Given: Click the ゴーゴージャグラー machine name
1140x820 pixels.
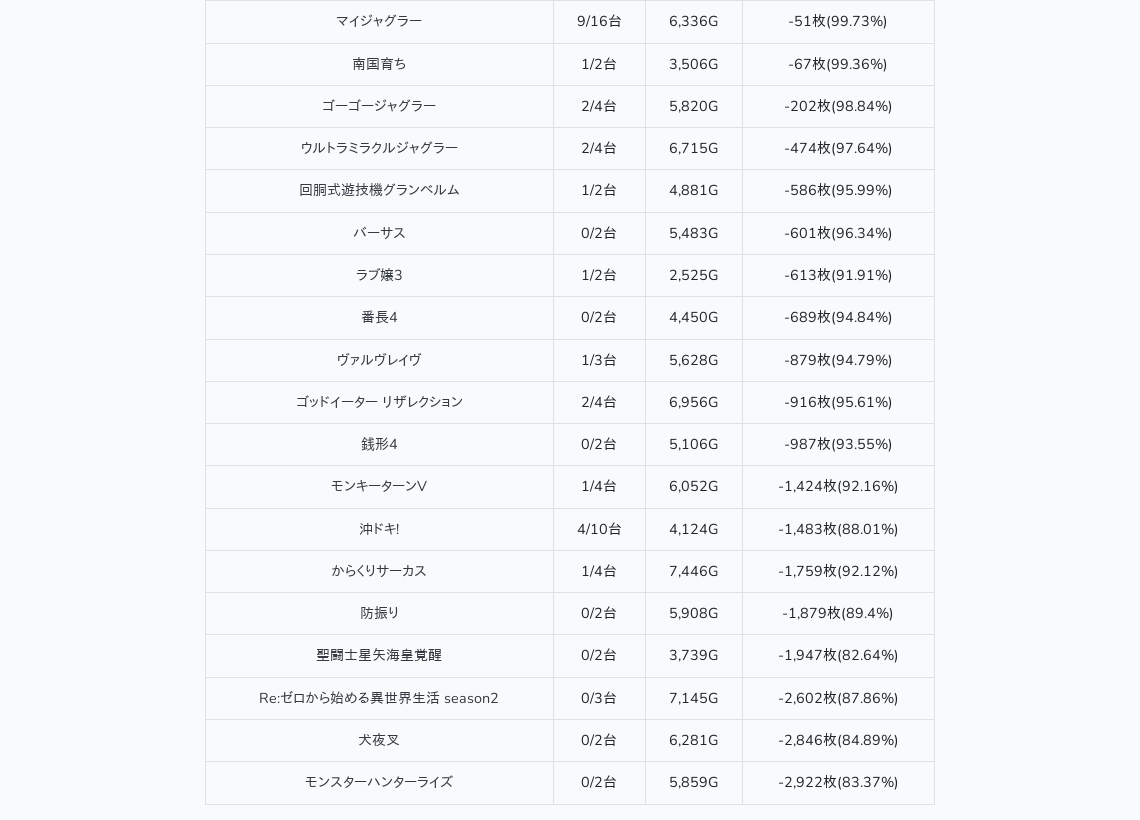Looking at the screenshot, I should [379, 106].
